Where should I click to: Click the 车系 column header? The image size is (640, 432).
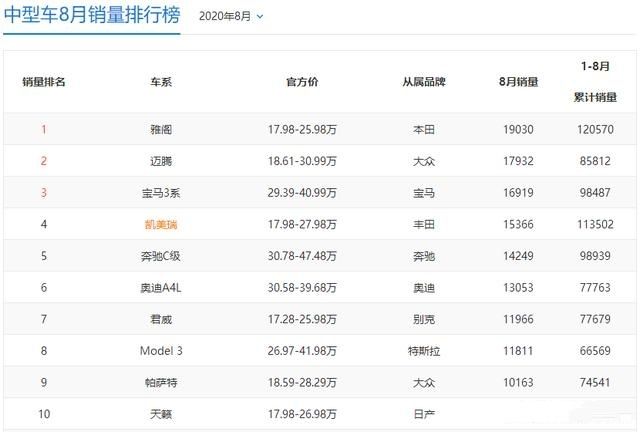161,82
